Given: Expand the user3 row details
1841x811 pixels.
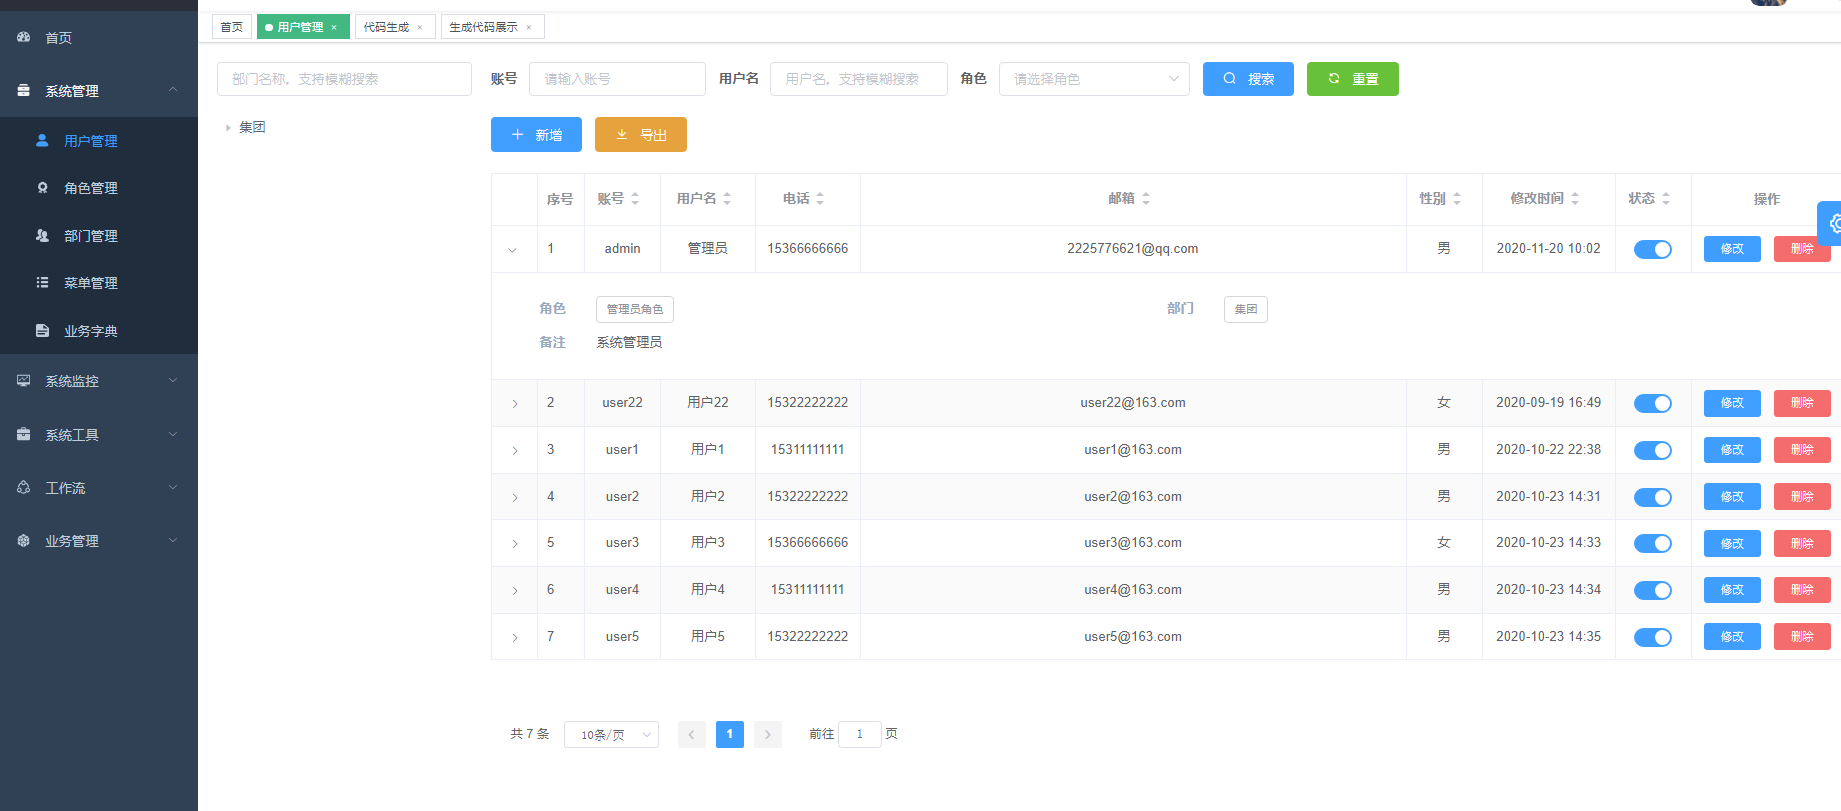Looking at the screenshot, I should (515, 544).
